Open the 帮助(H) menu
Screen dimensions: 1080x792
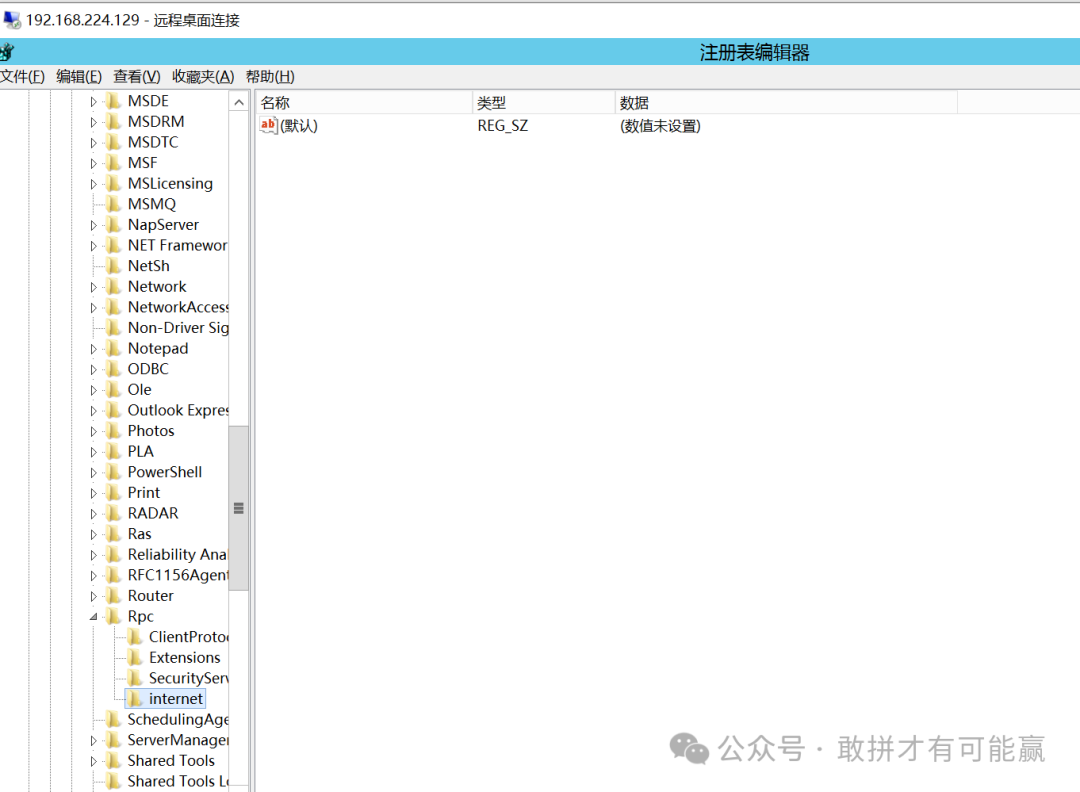click(270, 77)
